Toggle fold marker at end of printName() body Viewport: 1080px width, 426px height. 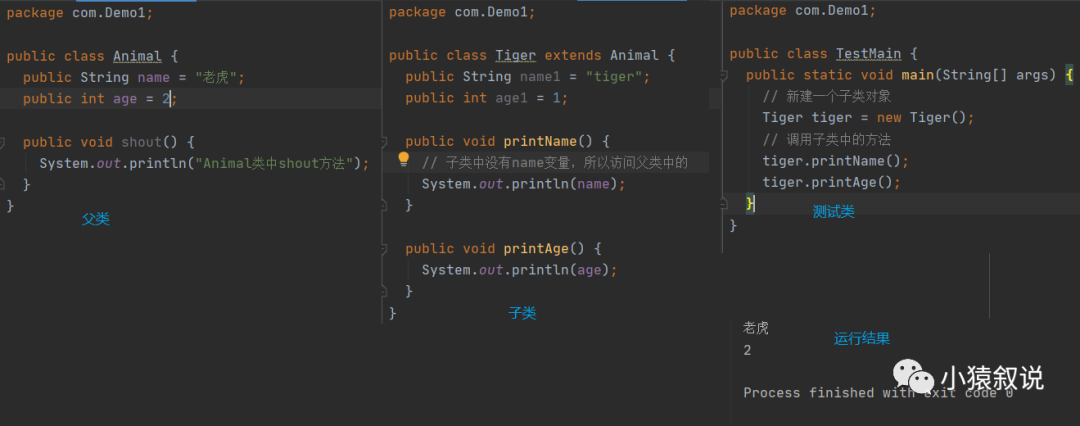[x=384, y=205]
